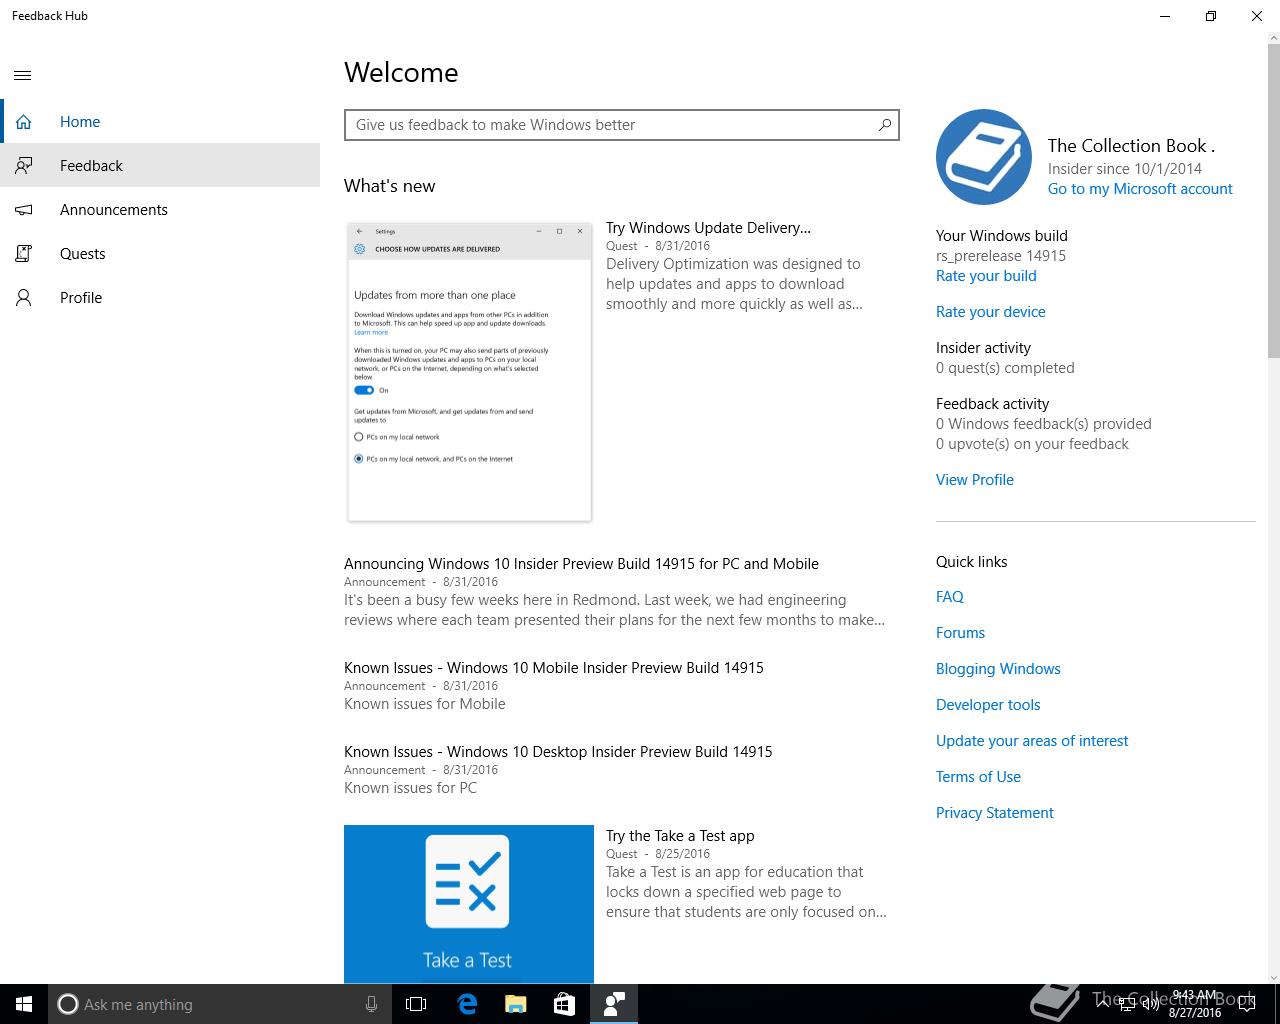Click Insider since 10/1/2014 text
Screen dimensions: 1280x1024
pos(1125,169)
